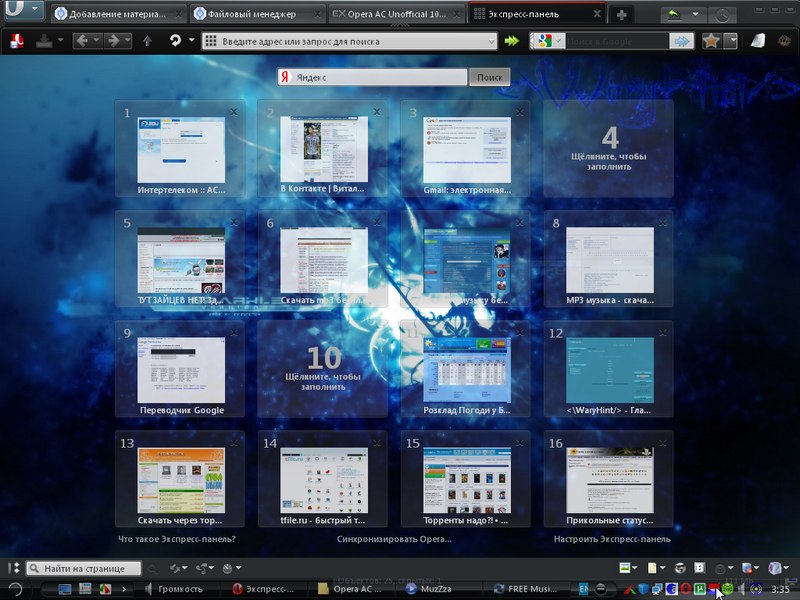Open the Розклад Погоди speed dial thumbnail
Viewport: 800px width, 600px height.
click(x=465, y=369)
